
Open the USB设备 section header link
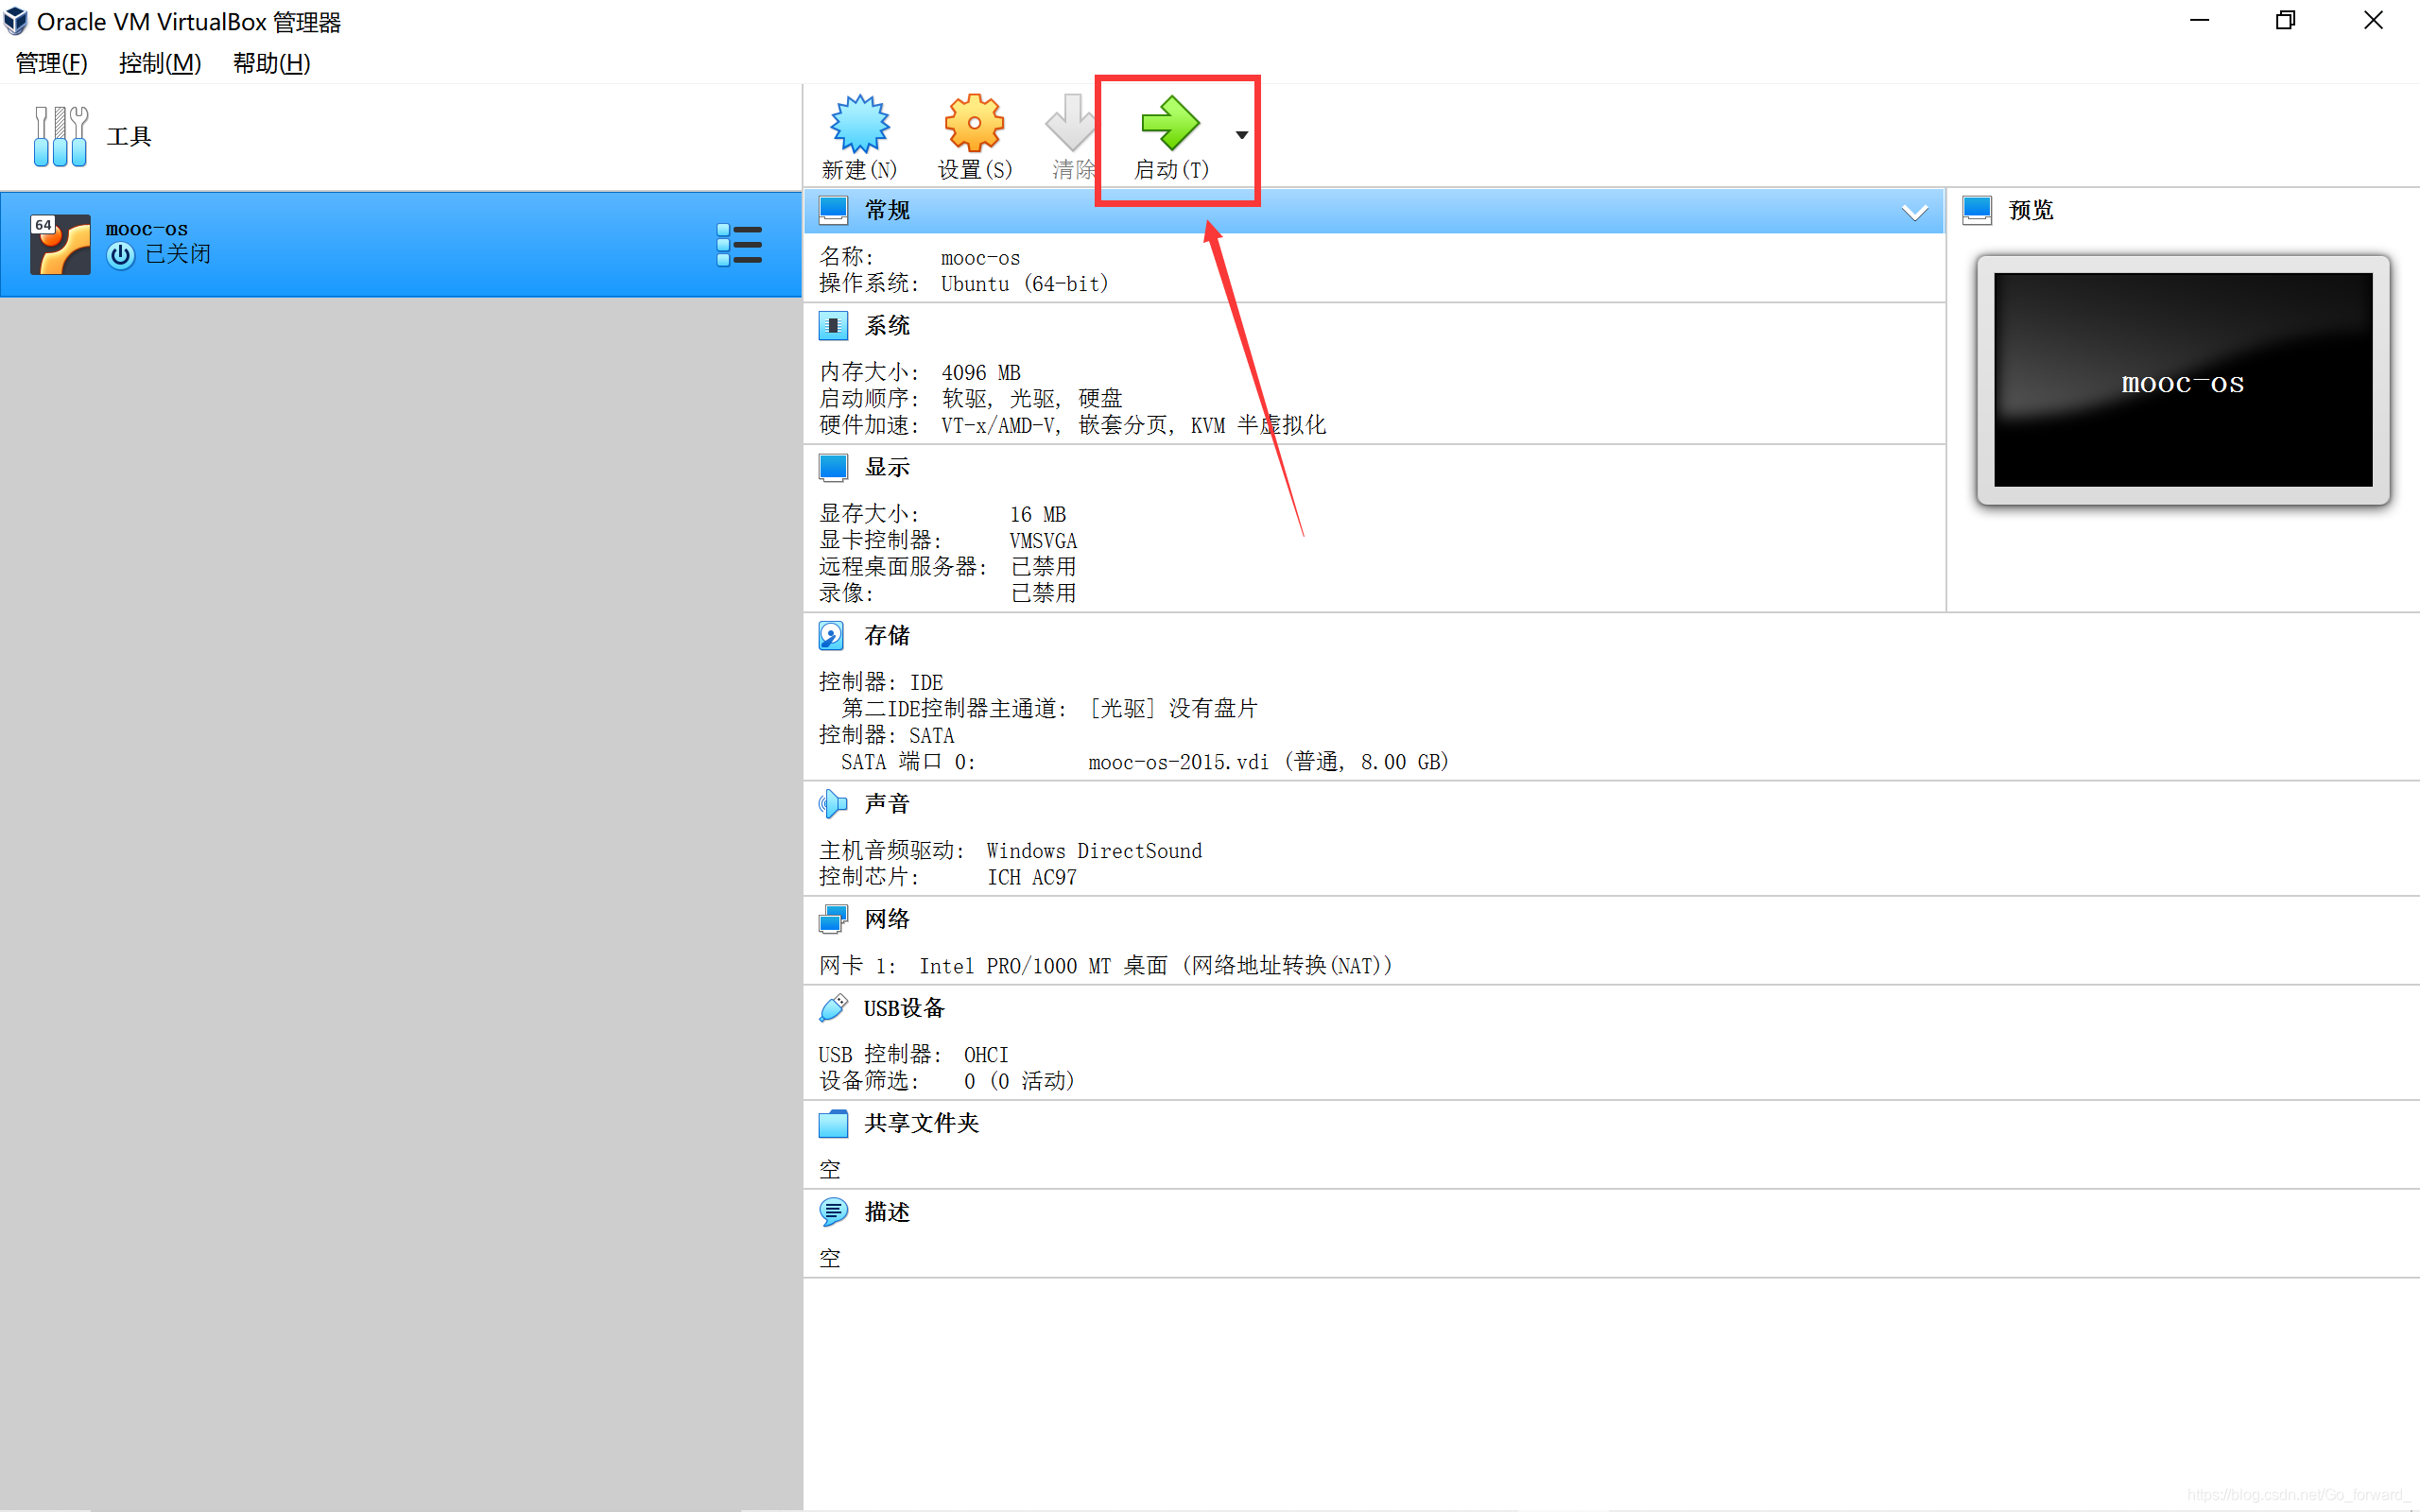[904, 1008]
